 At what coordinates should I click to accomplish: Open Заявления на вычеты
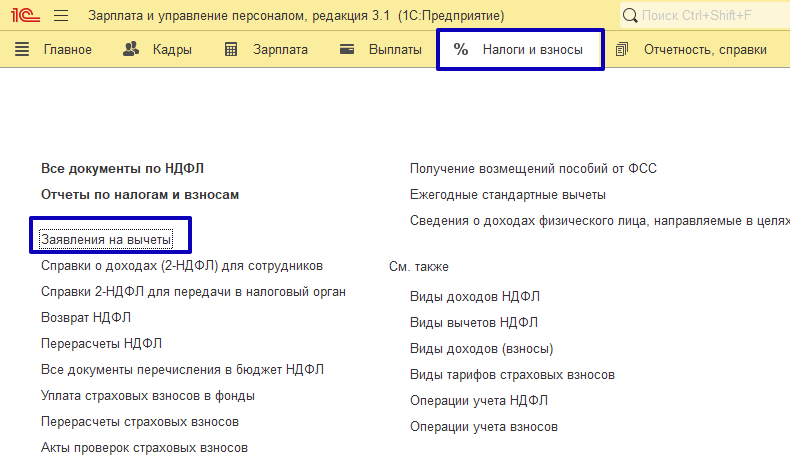[x=106, y=240]
